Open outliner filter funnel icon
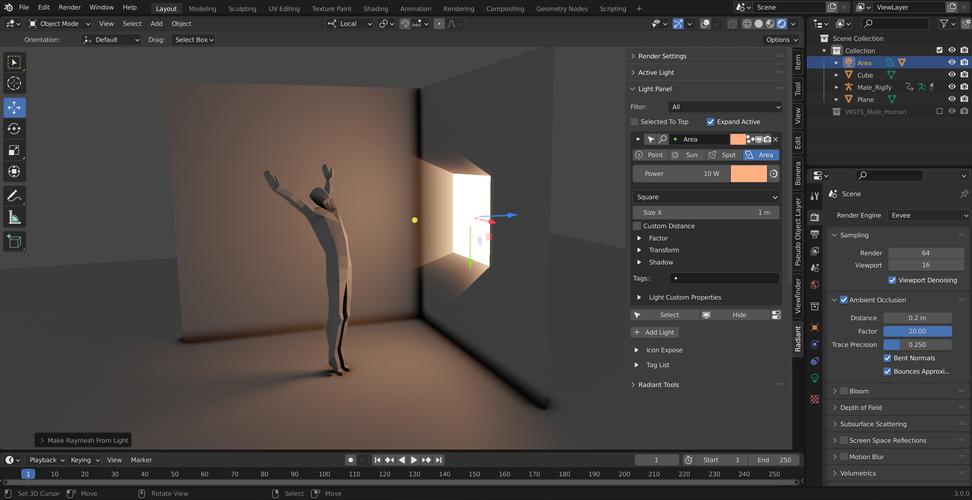The width and height of the screenshot is (972, 500). click(944, 24)
